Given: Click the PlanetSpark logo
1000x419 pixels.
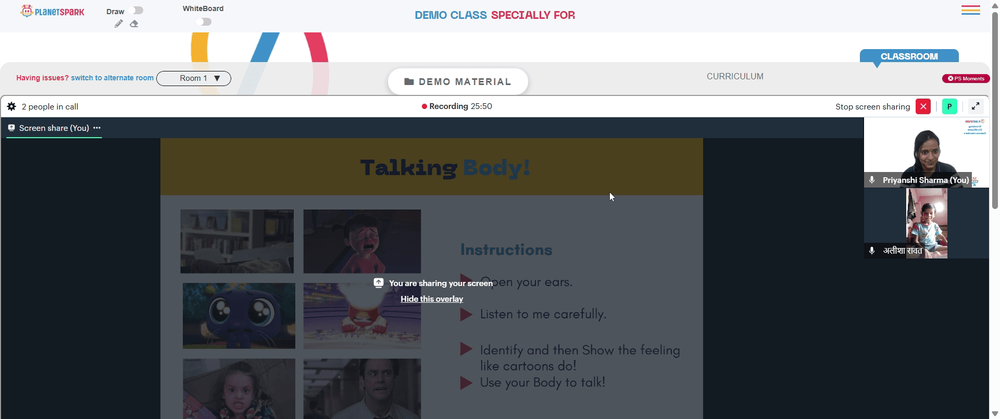Looking at the screenshot, I should pos(52,11).
